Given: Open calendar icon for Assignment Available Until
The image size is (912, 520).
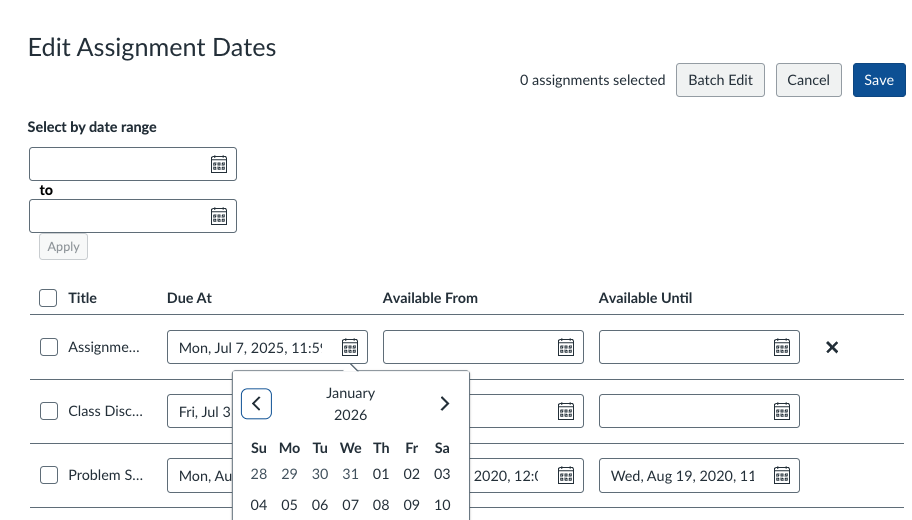Looking at the screenshot, I should [x=782, y=348].
